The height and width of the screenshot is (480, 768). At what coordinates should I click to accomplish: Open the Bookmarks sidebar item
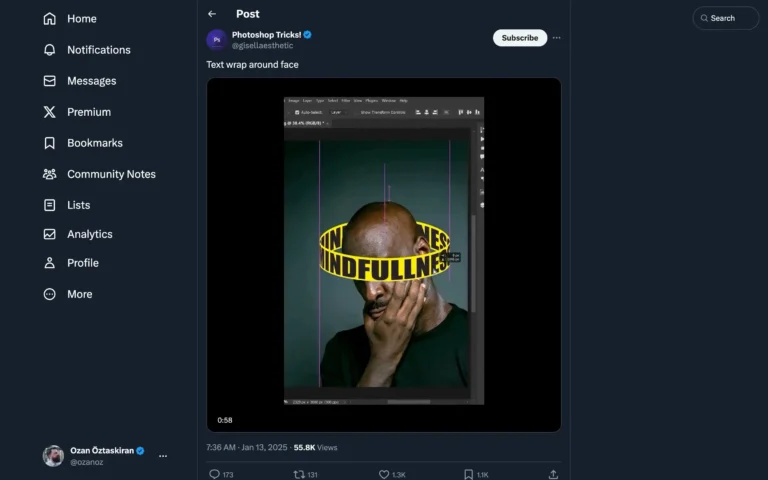[94, 143]
